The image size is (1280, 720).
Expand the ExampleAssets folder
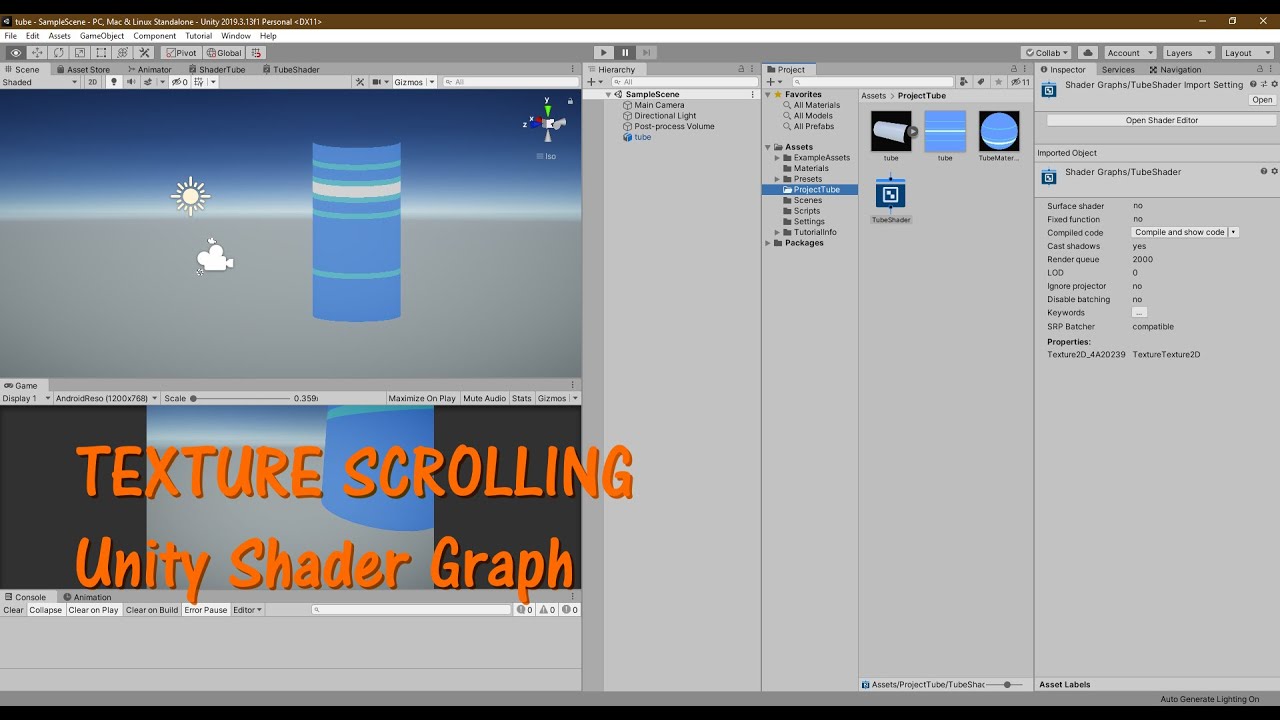point(777,158)
